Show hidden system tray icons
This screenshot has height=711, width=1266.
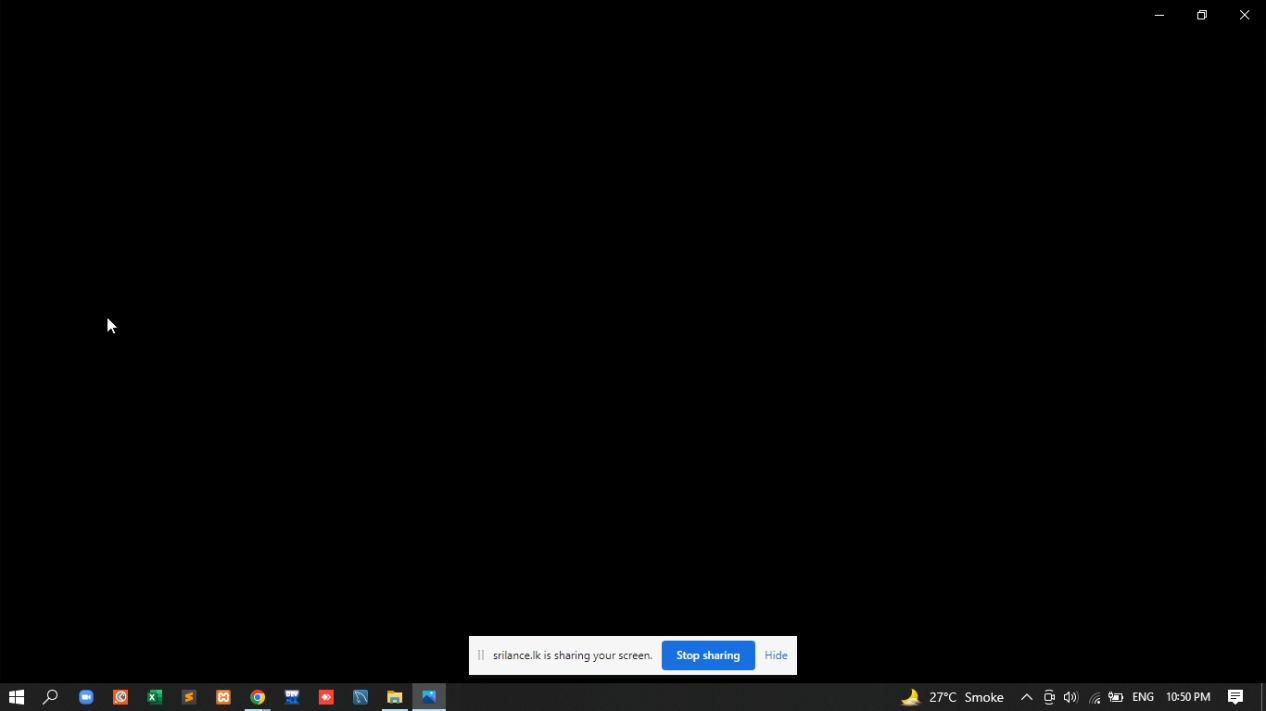click(1026, 697)
